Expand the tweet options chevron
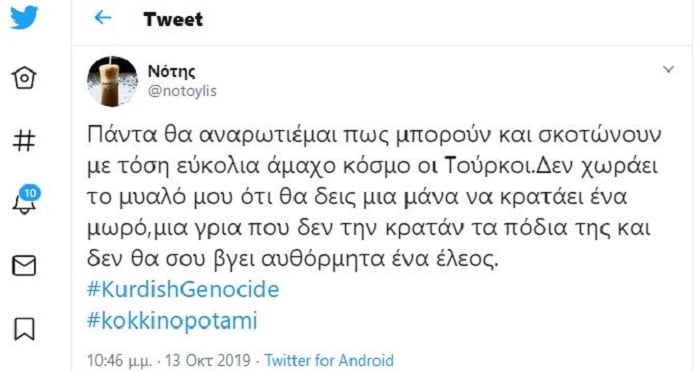The height and width of the screenshot is (371, 700). (668, 69)
